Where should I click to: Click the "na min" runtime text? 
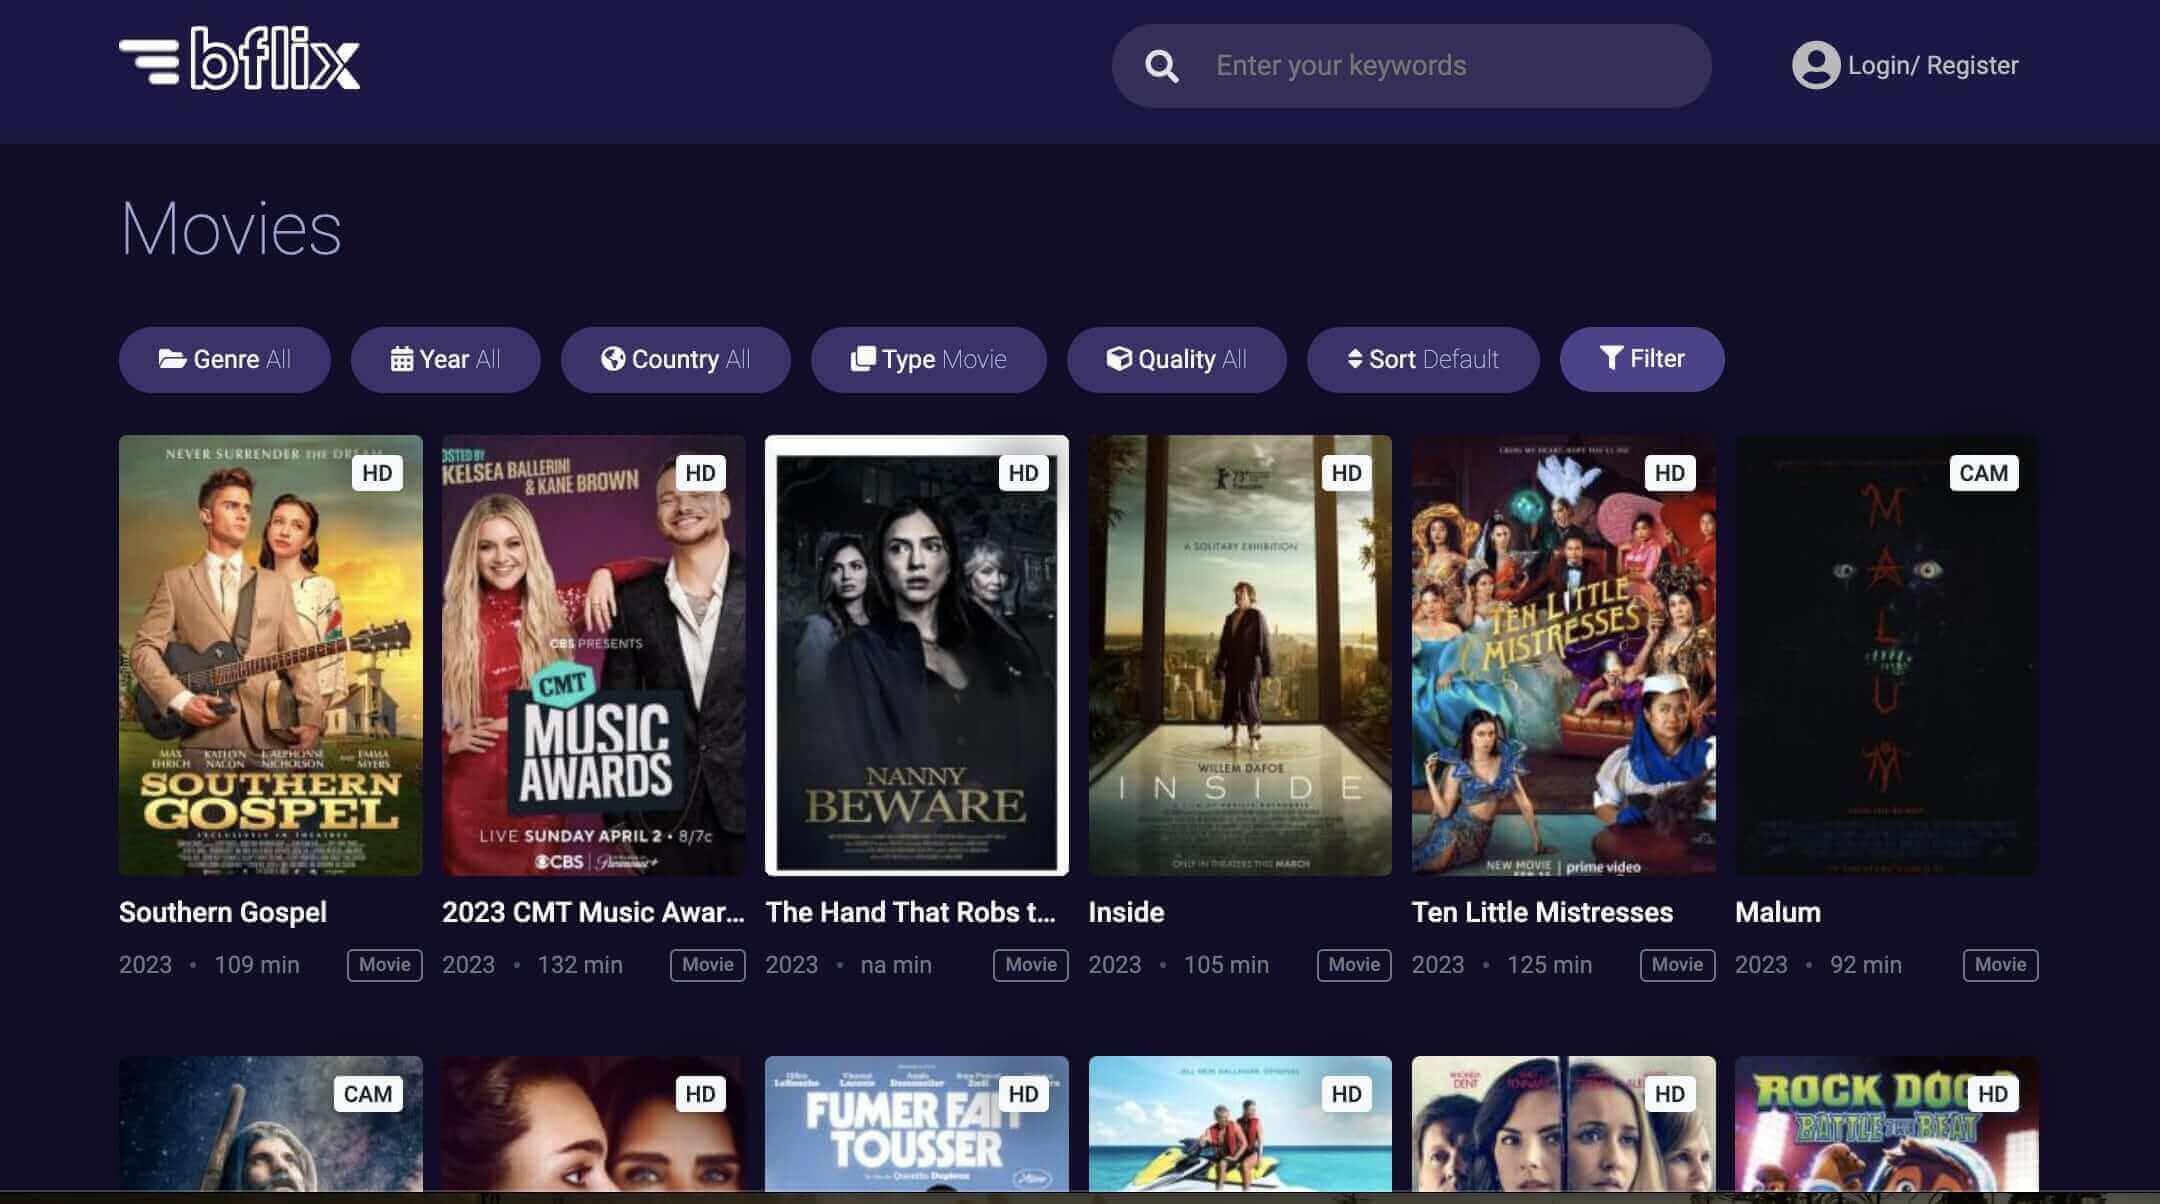click(x=896, y=965)
